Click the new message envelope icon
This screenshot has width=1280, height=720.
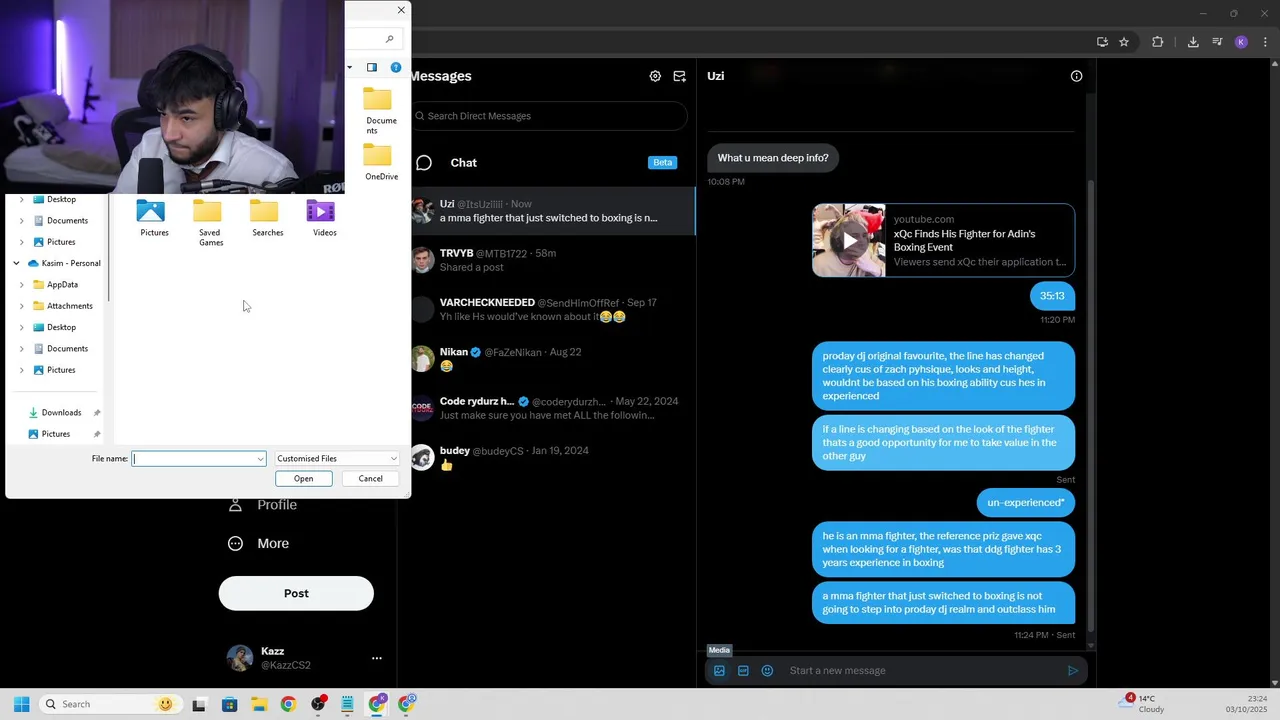click(x=680, y=76)
